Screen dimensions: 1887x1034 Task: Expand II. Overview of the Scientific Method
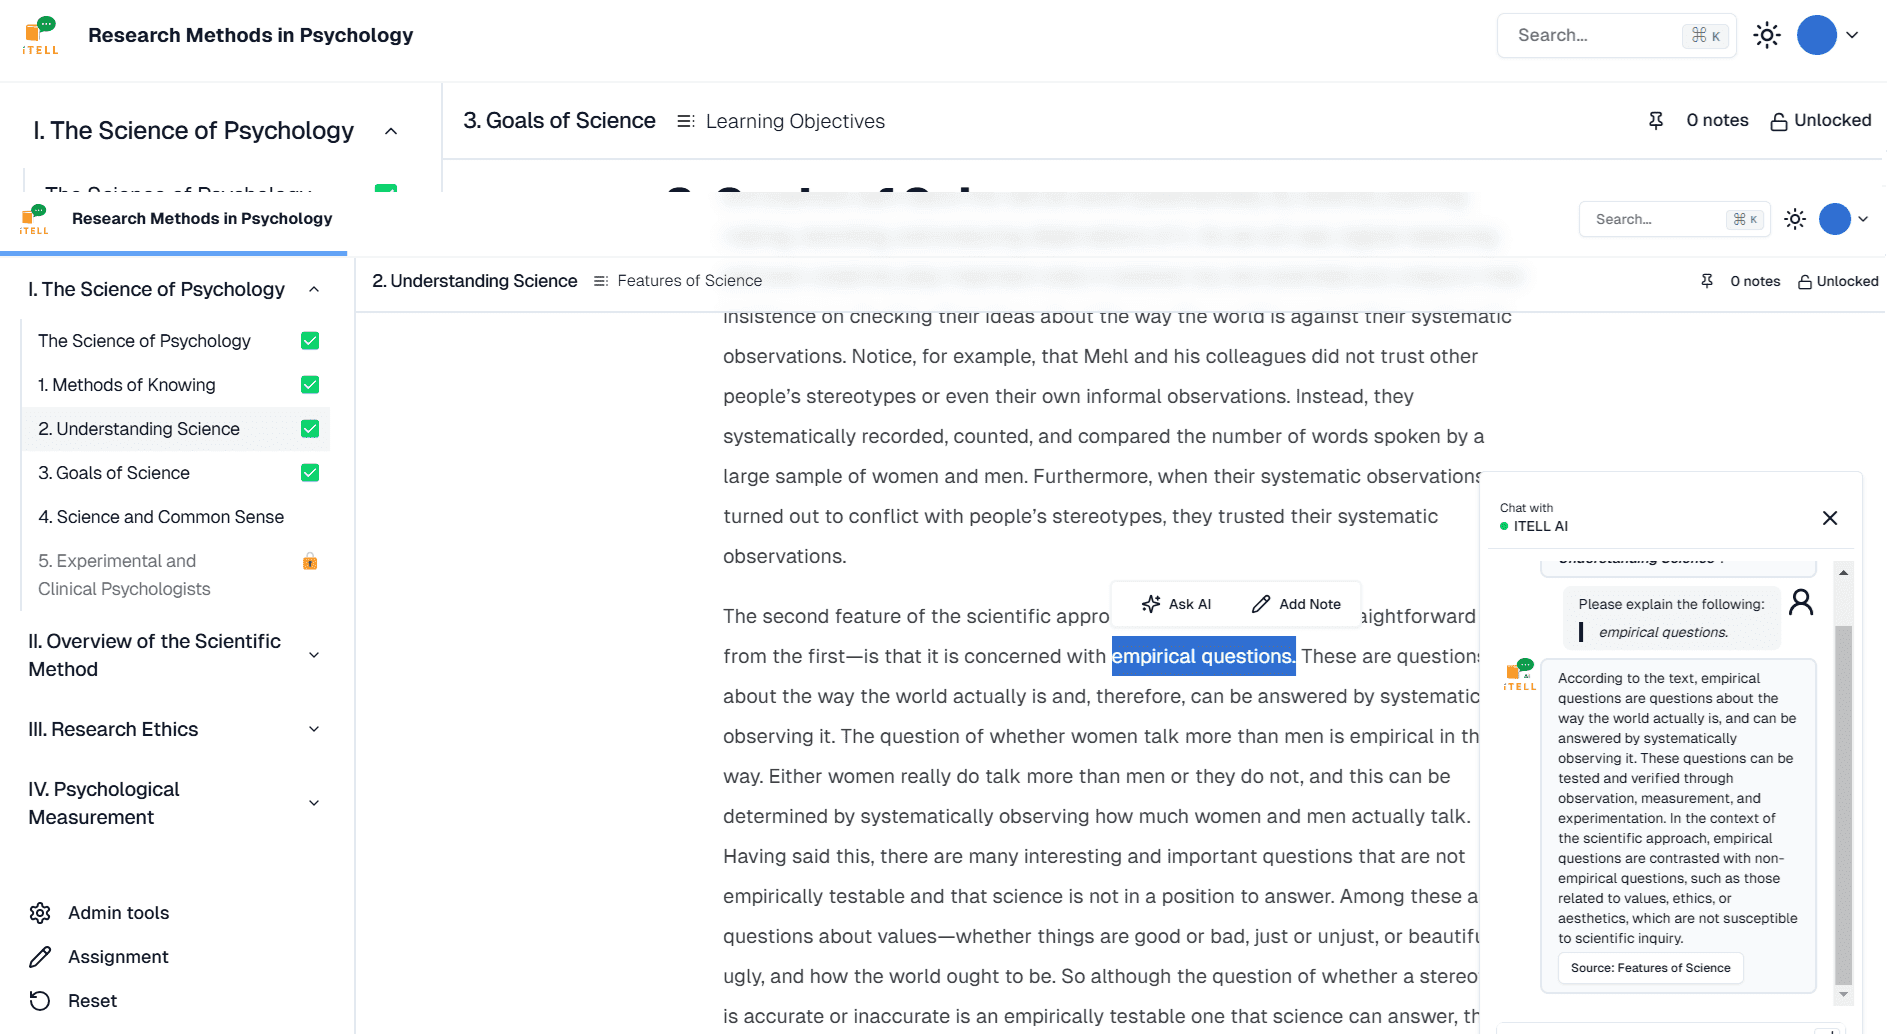314,655
